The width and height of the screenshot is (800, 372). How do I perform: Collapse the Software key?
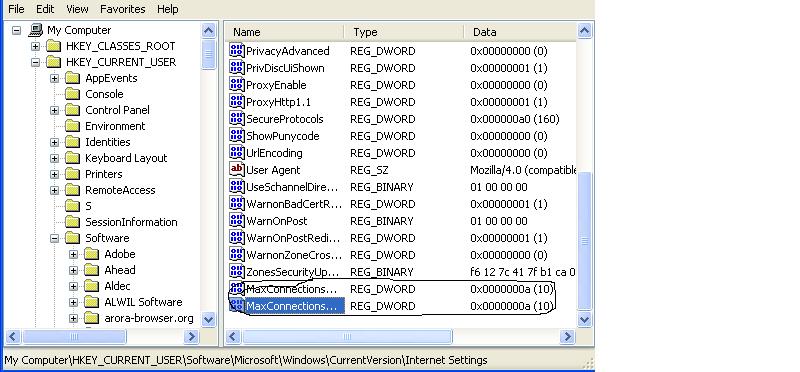(54, 238)
